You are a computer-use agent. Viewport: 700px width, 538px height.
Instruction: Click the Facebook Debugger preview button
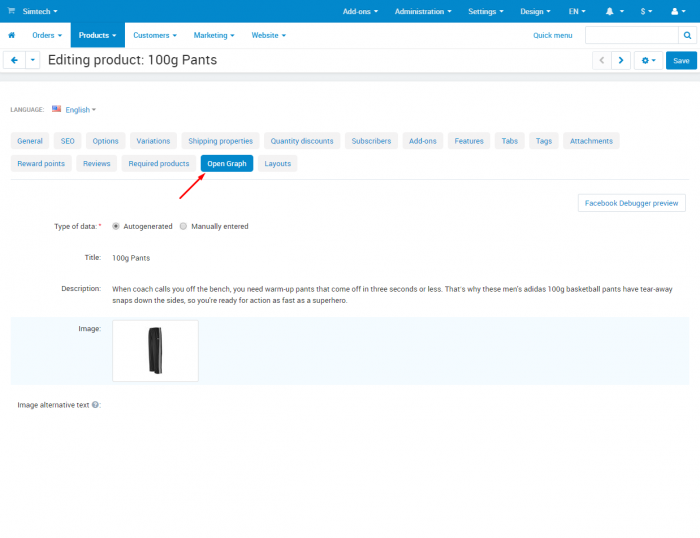631,203
